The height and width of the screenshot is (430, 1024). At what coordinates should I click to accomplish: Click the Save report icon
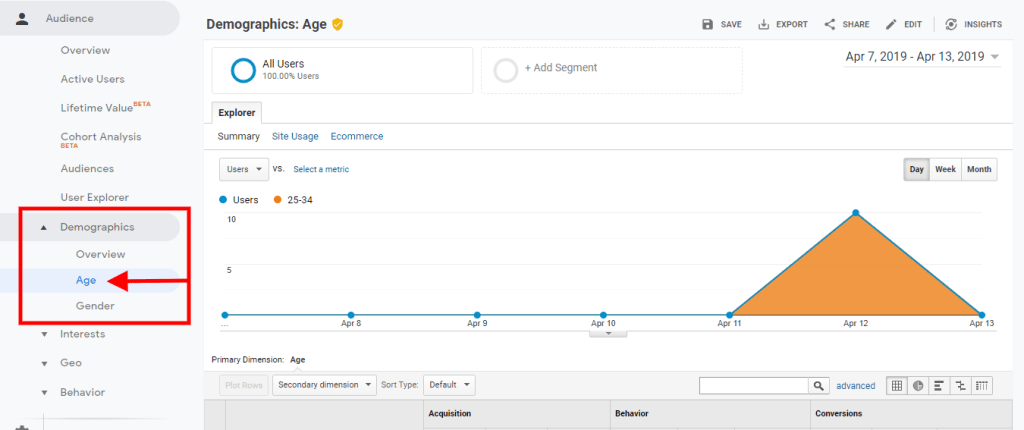[708, 24]
